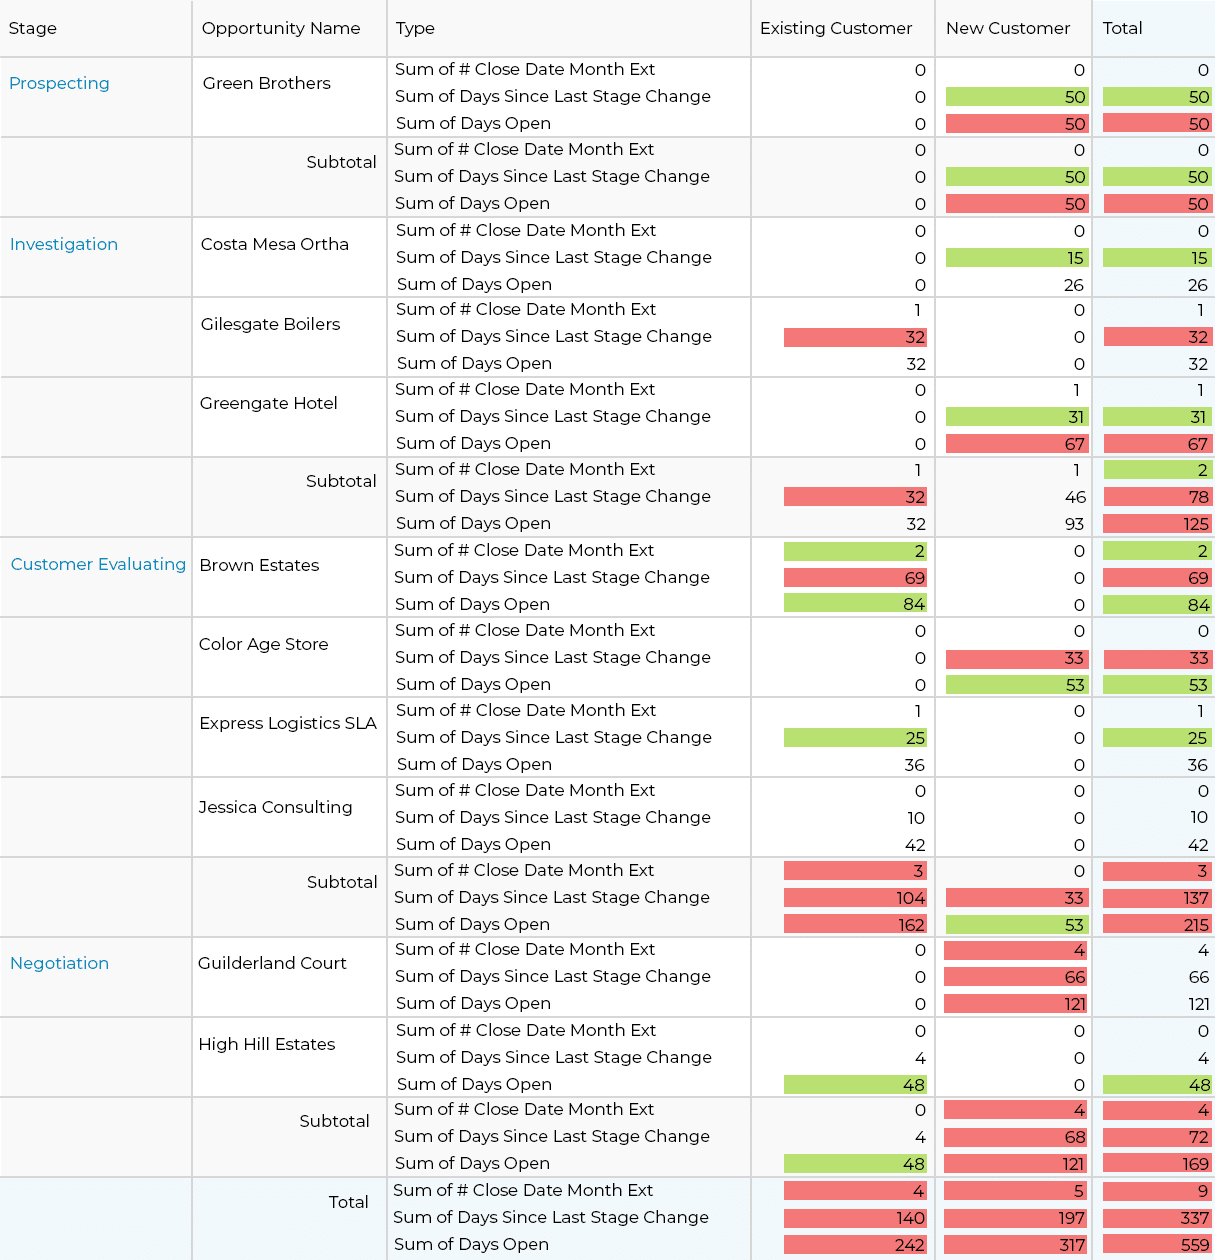
Task: Select the Brown Estates opportunity
Action: click(260, 566)
